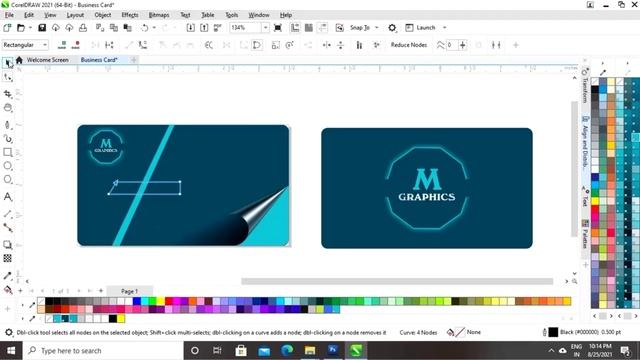Select the Connector tool

8,227
